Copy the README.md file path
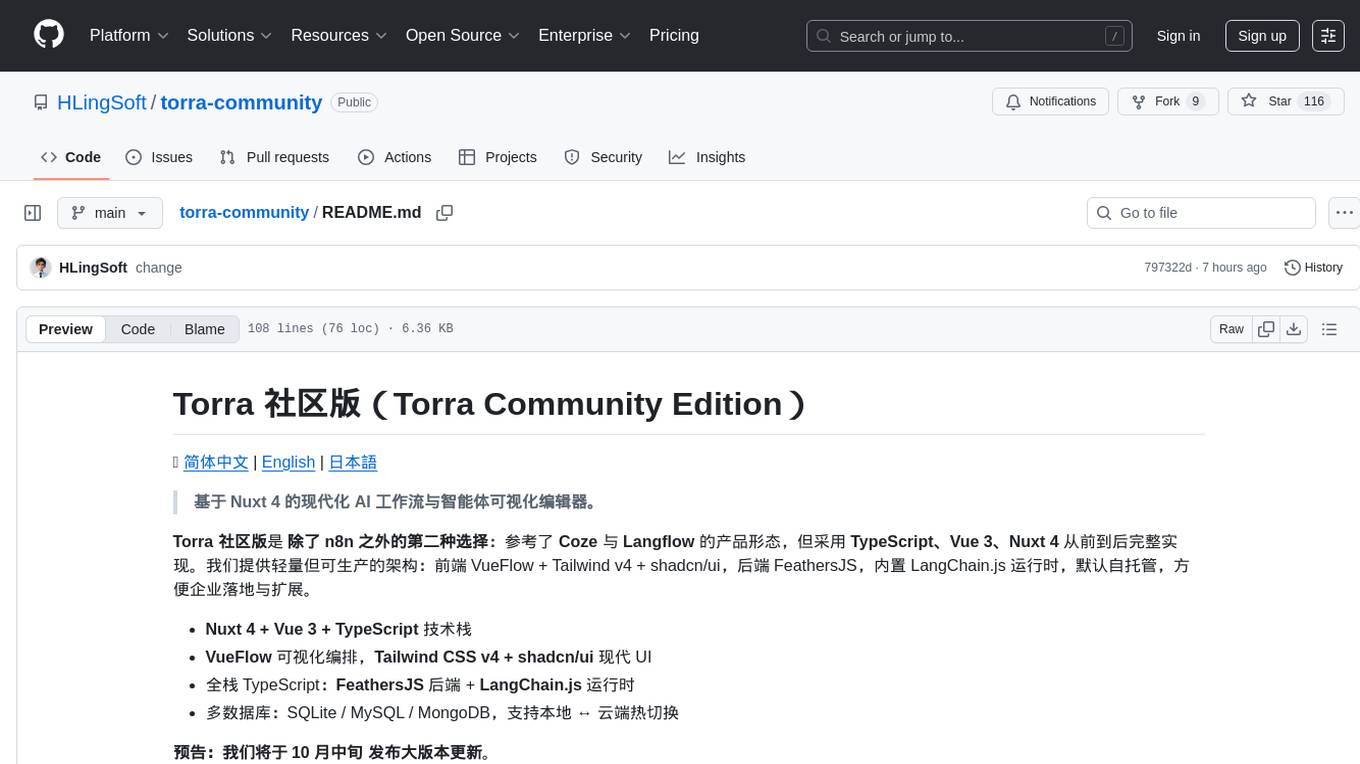This screenshot has width=1360, height=764. point(445,213)
